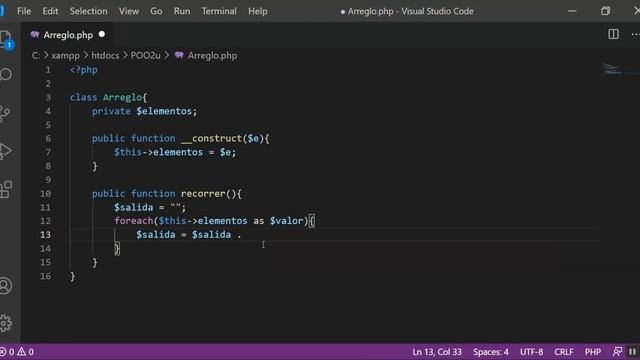Open the Run menu
This screenshot has height=360, width=640.
click(x=182, y=11)
